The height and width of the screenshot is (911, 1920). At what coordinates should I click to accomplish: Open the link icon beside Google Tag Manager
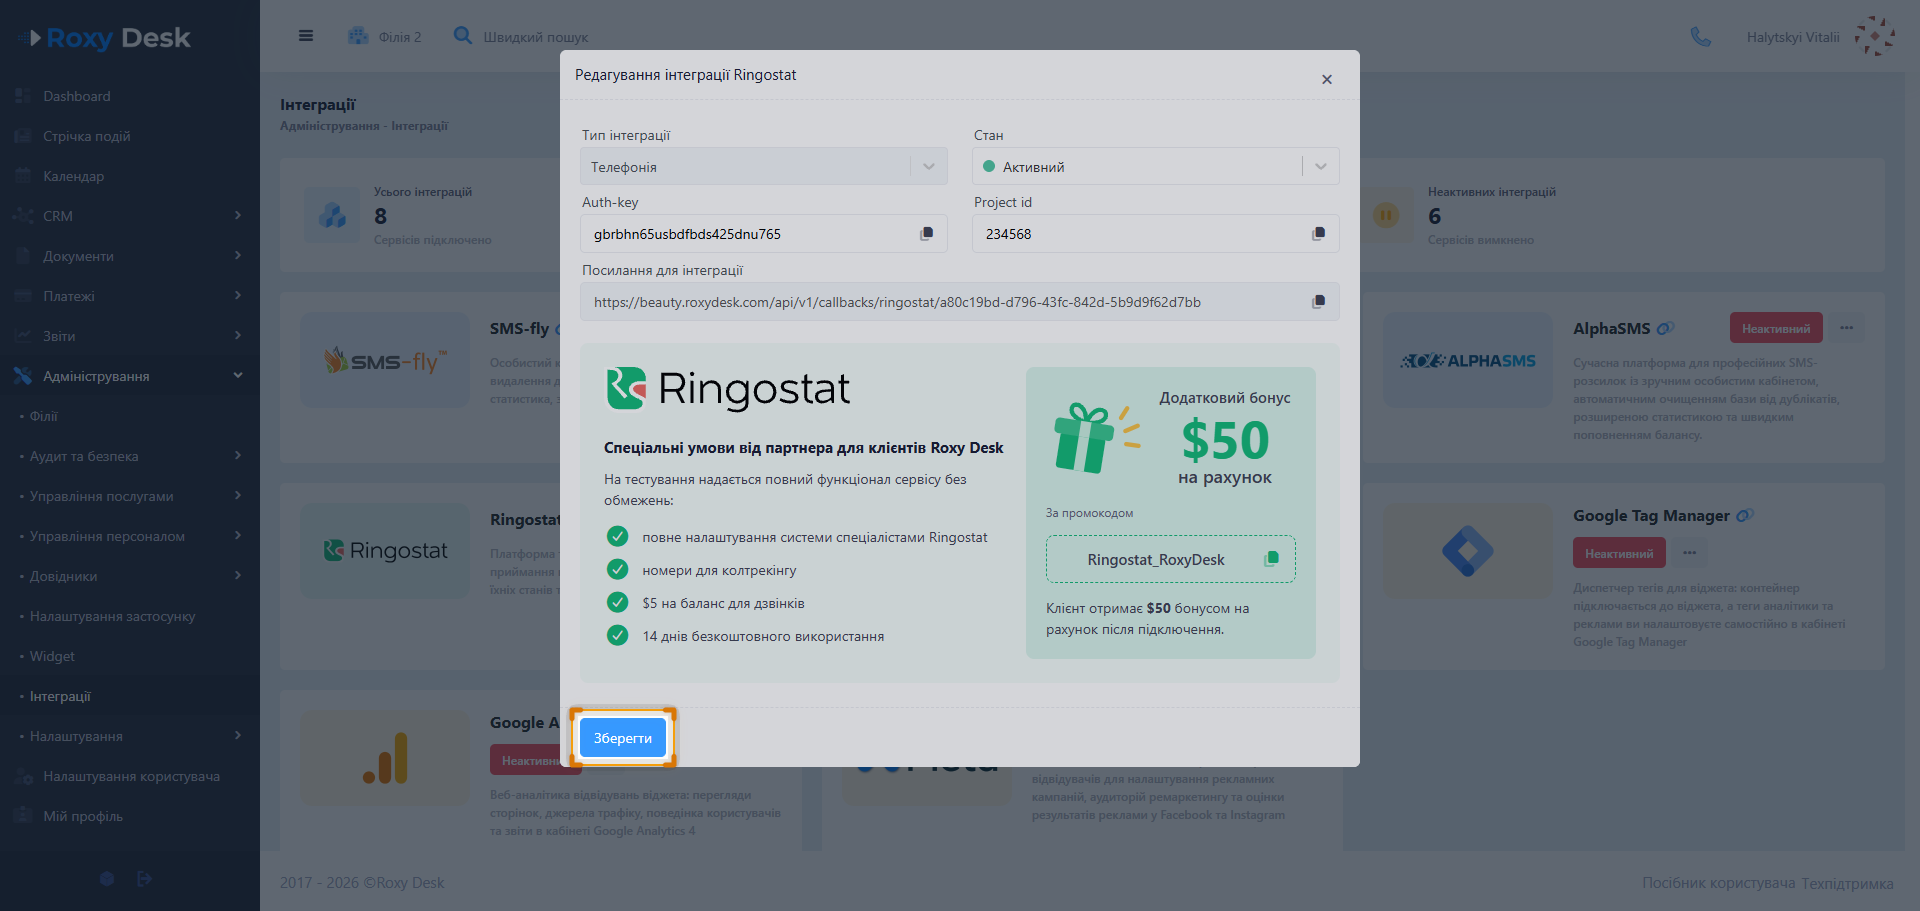point(1745,516)
